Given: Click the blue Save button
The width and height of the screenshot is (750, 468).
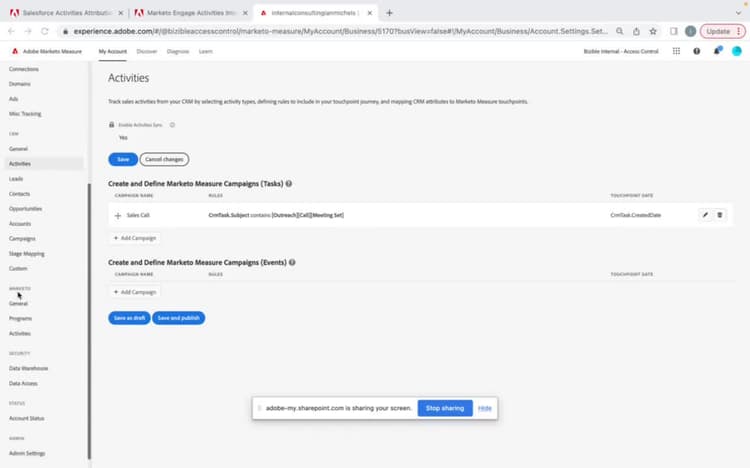Looking at the screenshot, I should [x=123, y=159].
